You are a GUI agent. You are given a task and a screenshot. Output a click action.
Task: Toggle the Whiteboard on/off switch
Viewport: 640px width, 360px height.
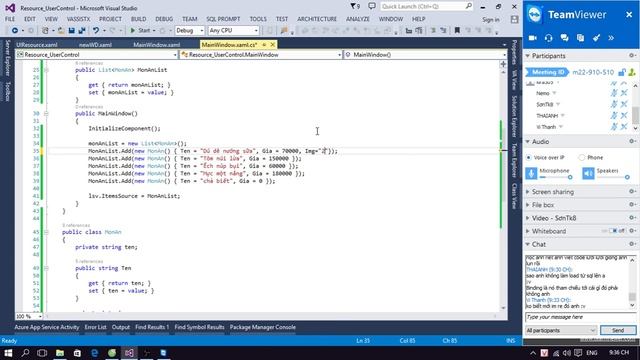pyautogui.click(x=613, y=231)
